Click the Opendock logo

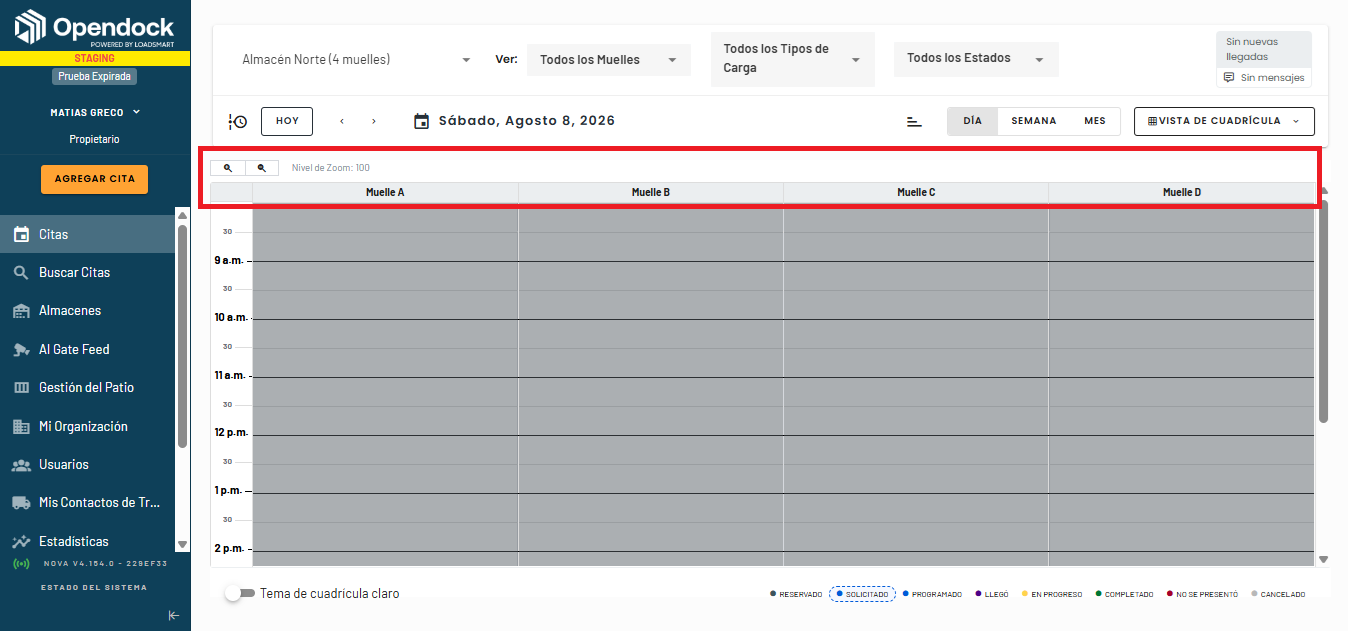coord(95,28)
